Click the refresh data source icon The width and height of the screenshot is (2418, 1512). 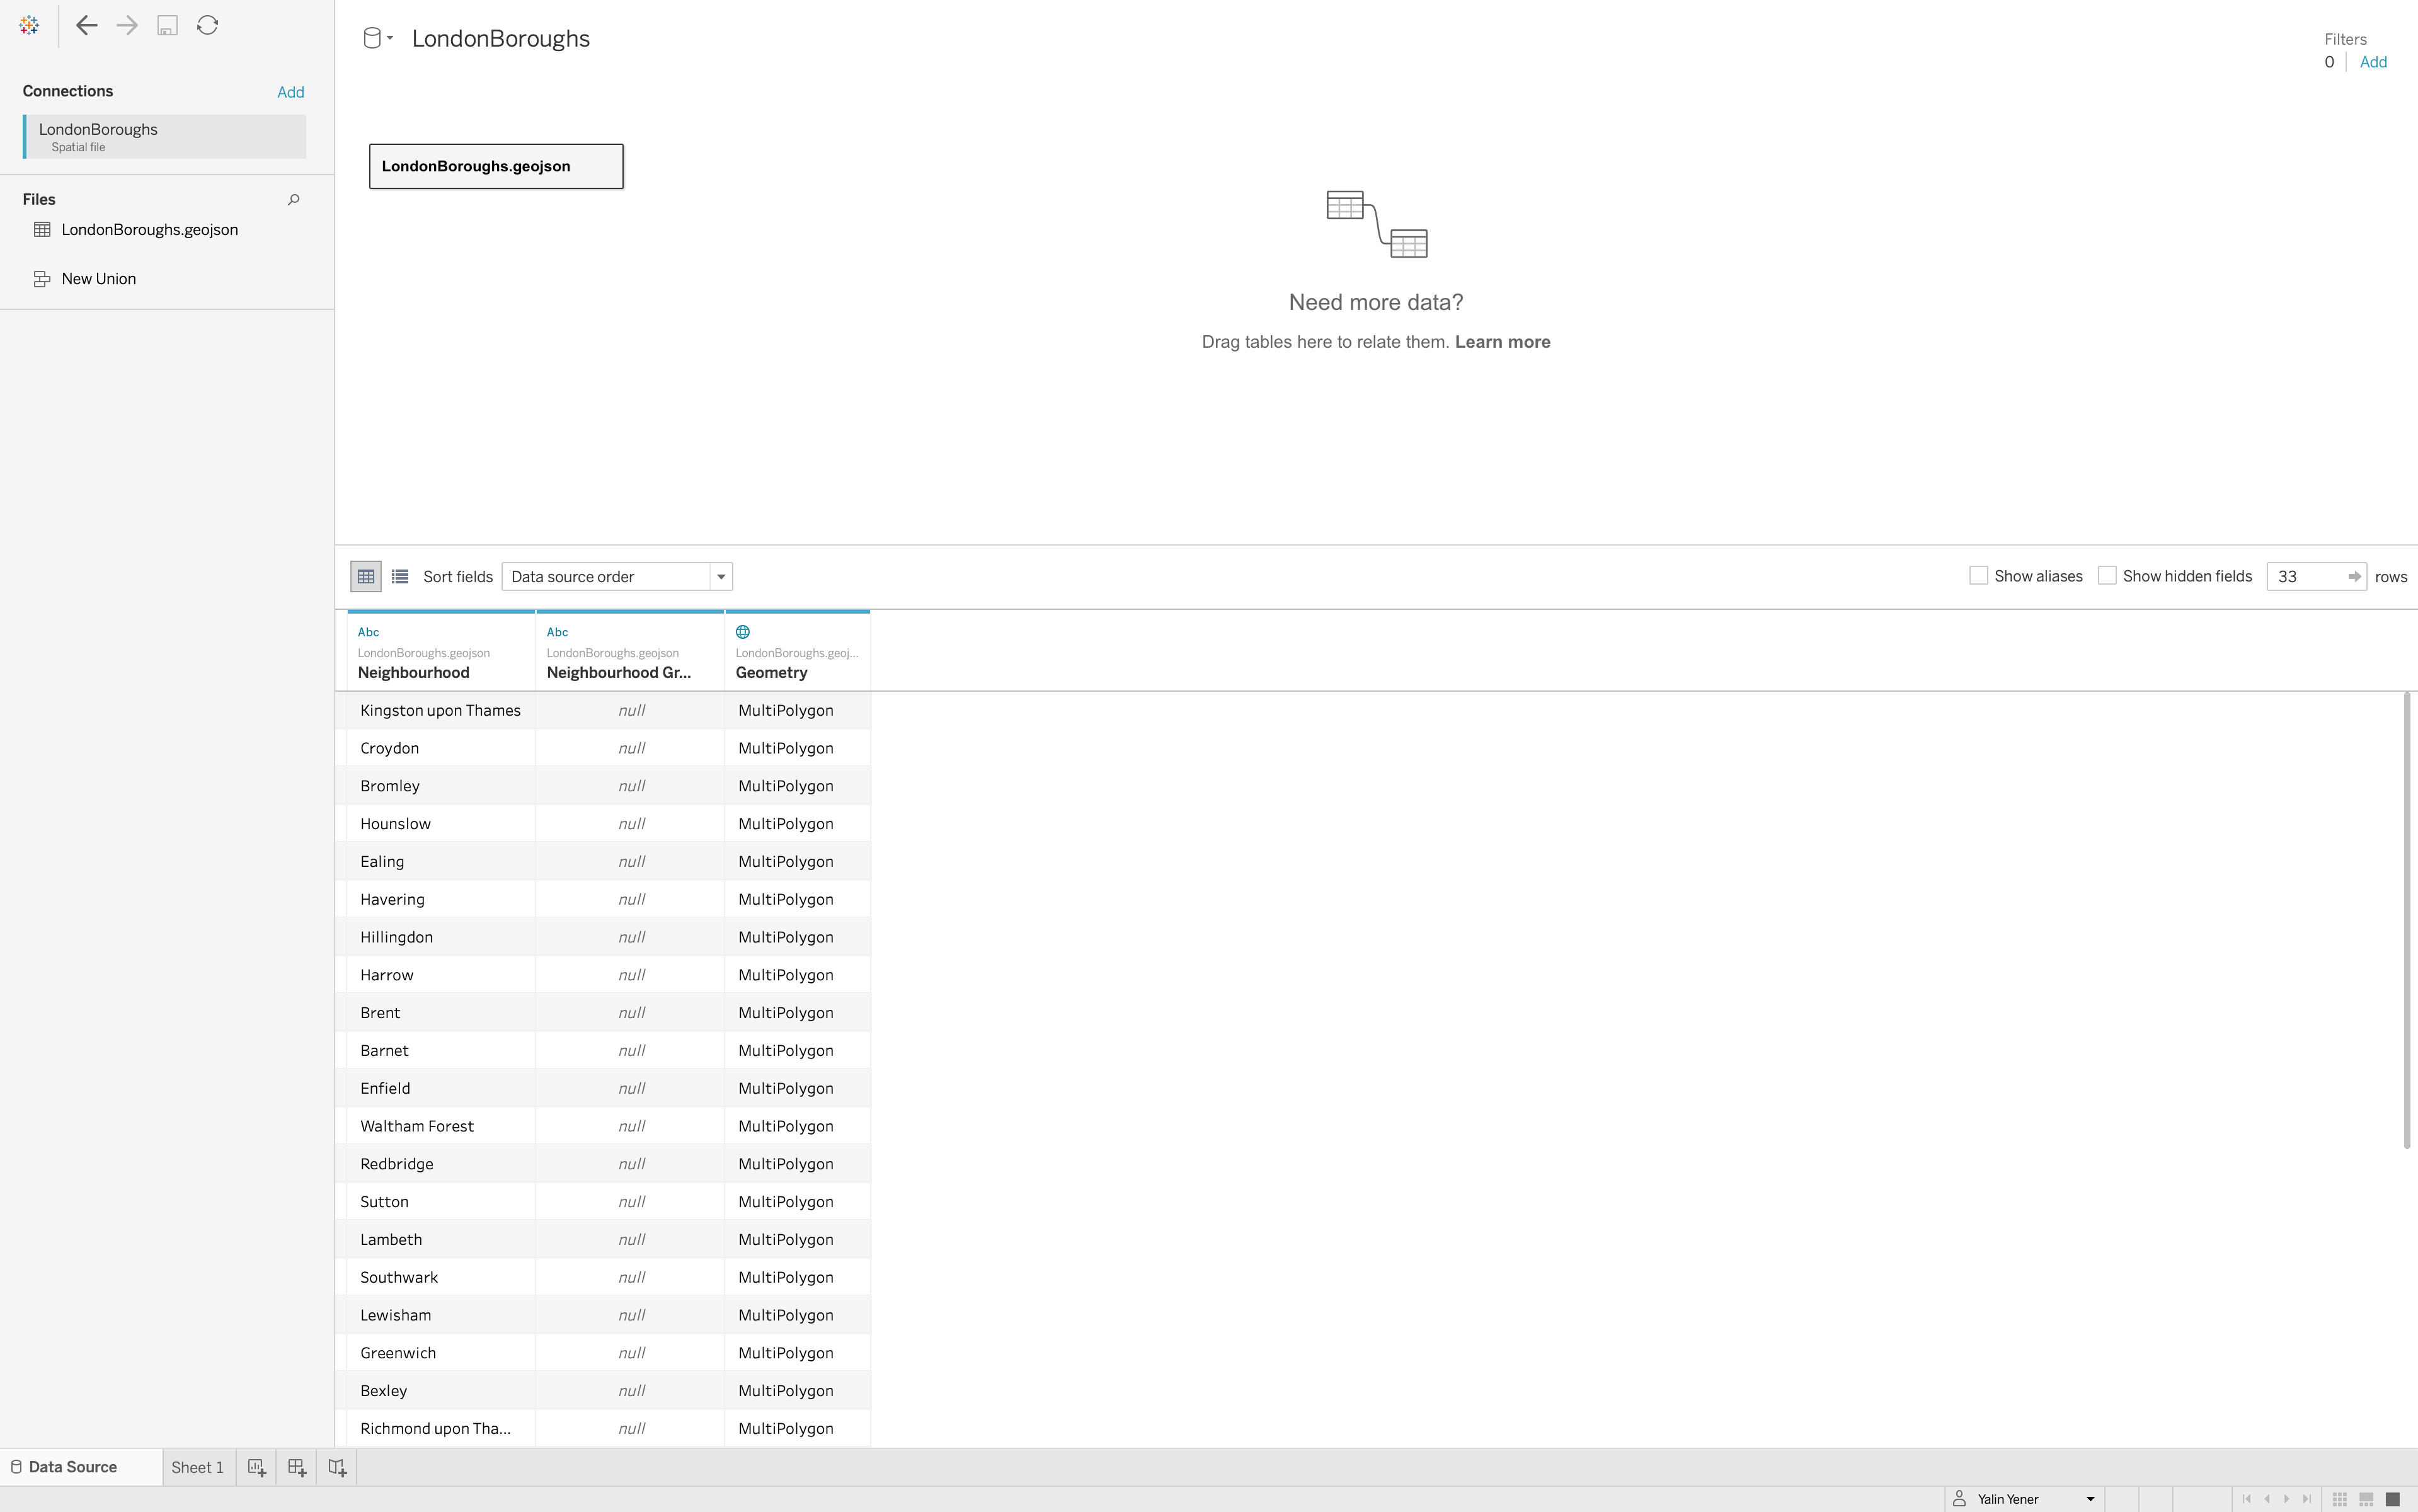click(207, 25)
